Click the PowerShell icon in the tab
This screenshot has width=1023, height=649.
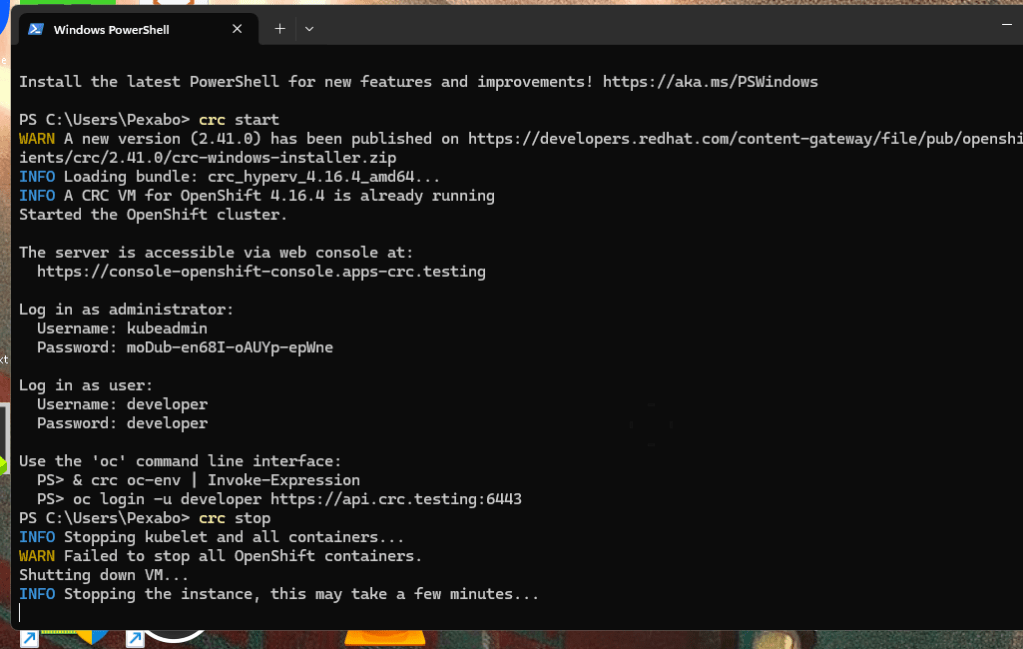(x=36, y=29)
